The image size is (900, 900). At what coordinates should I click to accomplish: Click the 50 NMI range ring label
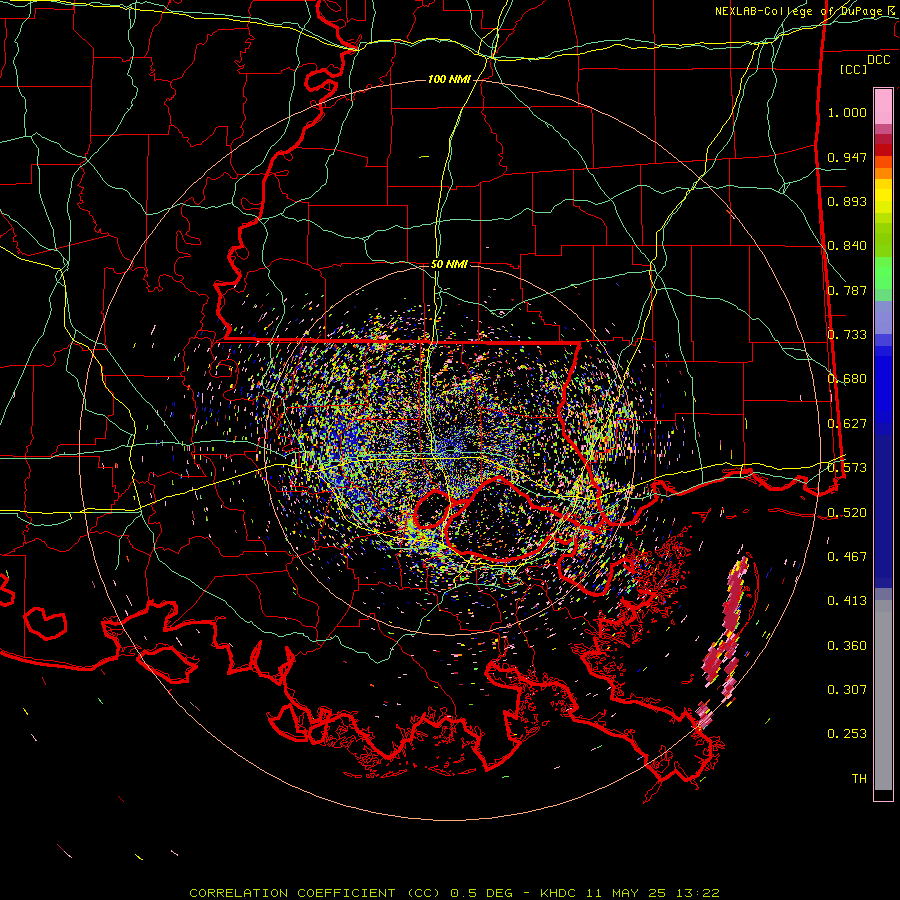(449, 264)
